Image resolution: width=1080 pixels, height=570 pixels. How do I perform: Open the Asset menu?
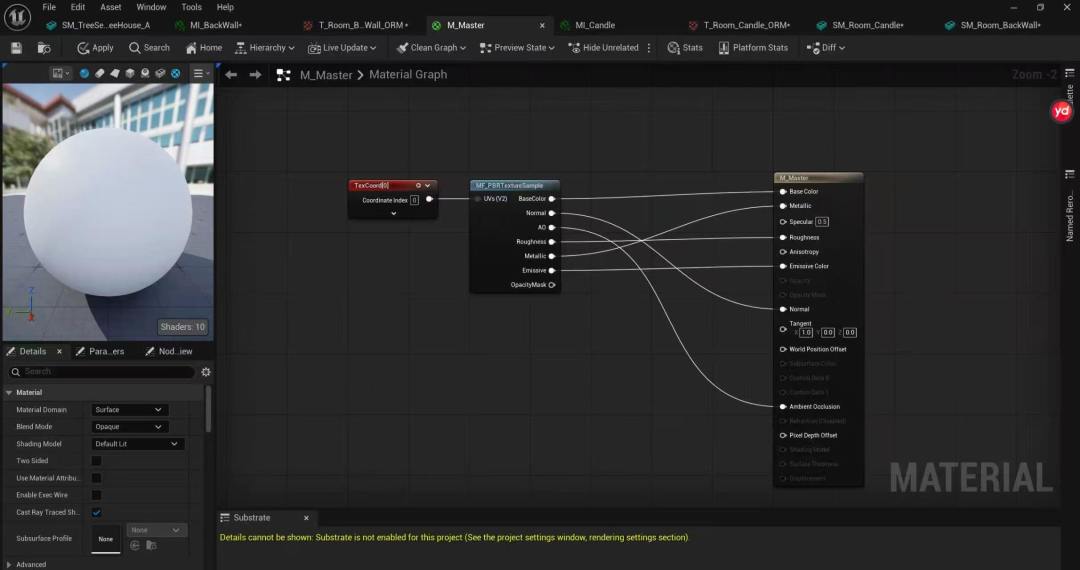pyautogui.click(x=111, y=7)
